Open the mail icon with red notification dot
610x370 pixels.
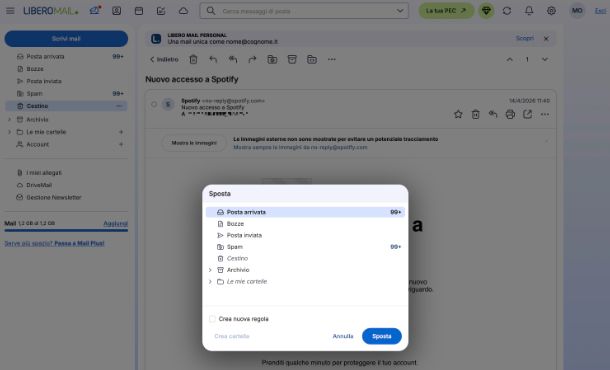pyautogui.click(x=95, y=11)
